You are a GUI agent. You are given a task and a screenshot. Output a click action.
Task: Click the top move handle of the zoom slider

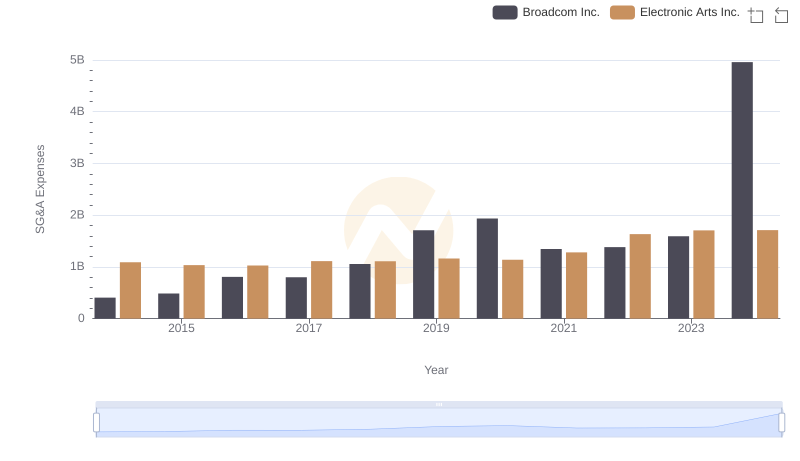[x=439, y=404]
